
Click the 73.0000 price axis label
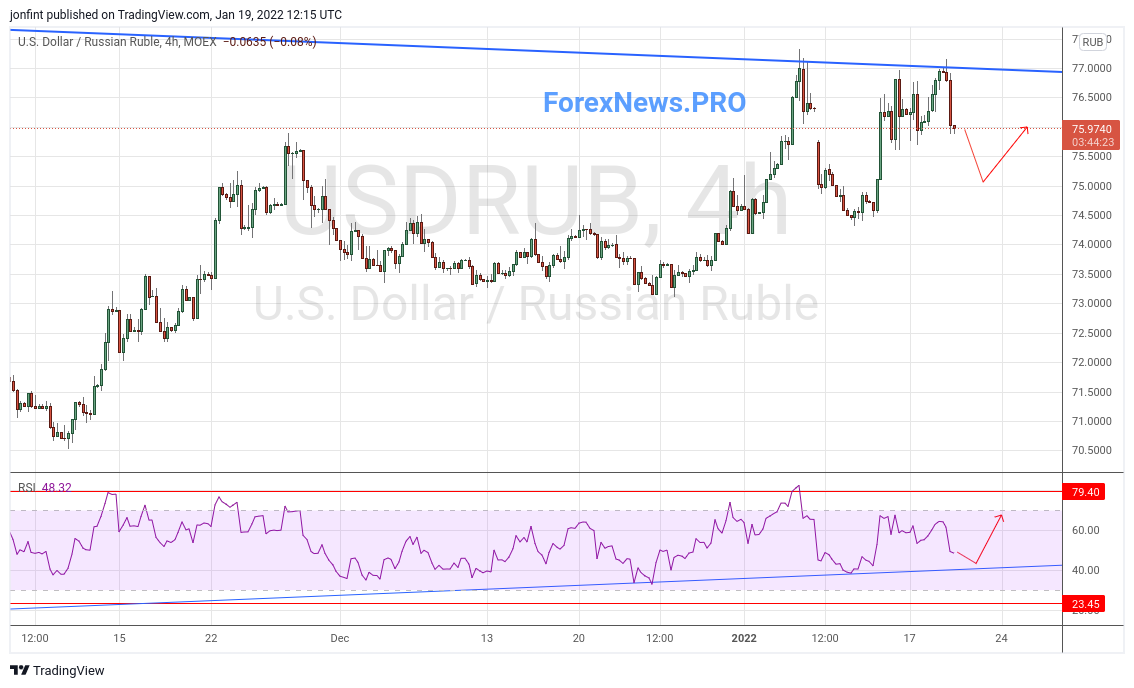pos(1091,303)
